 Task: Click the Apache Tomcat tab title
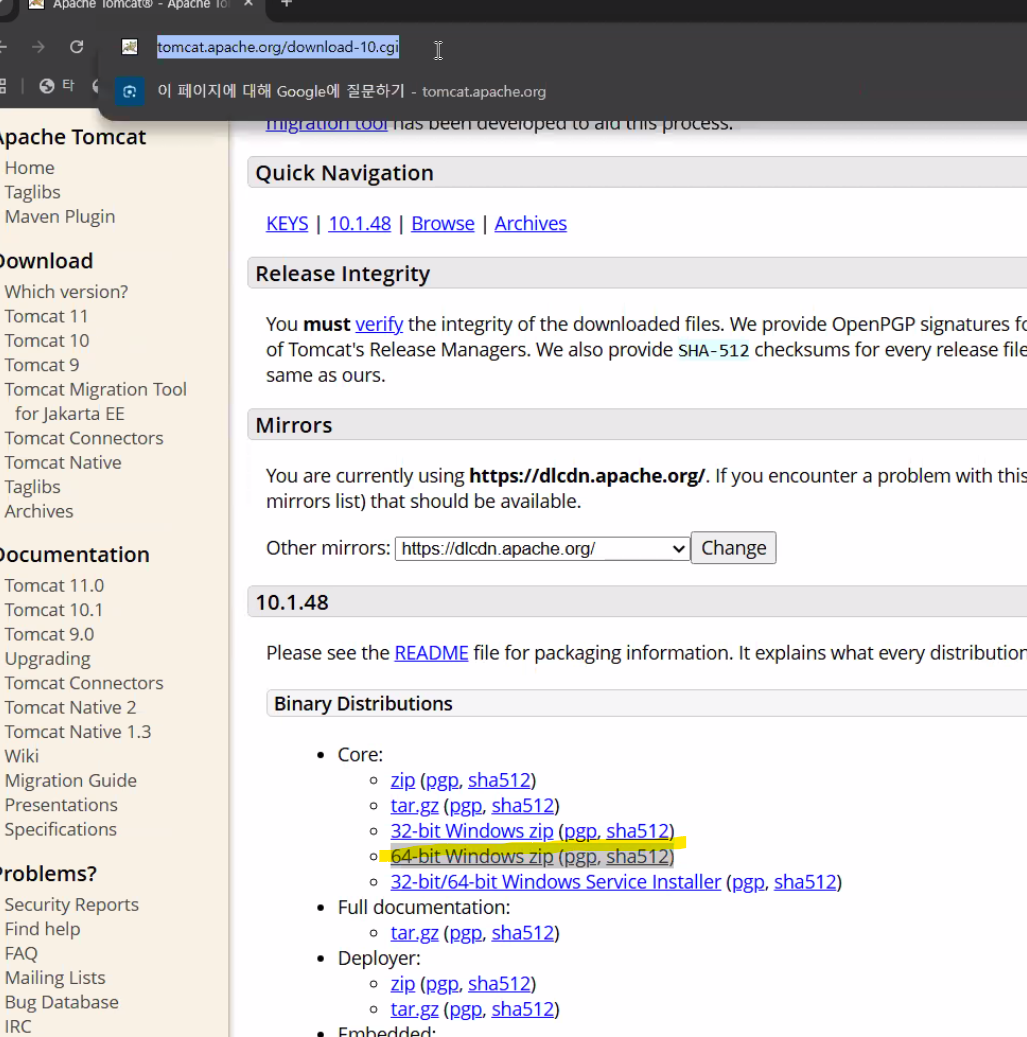(140, 5)
